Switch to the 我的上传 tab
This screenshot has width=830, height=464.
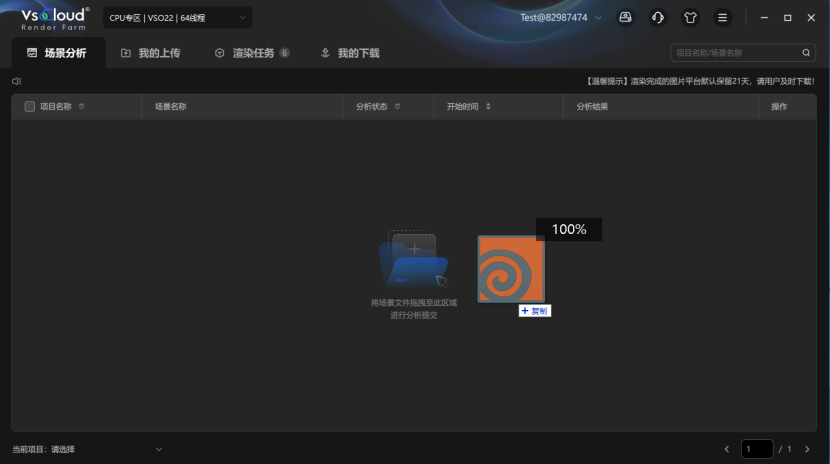click(150, 53)
